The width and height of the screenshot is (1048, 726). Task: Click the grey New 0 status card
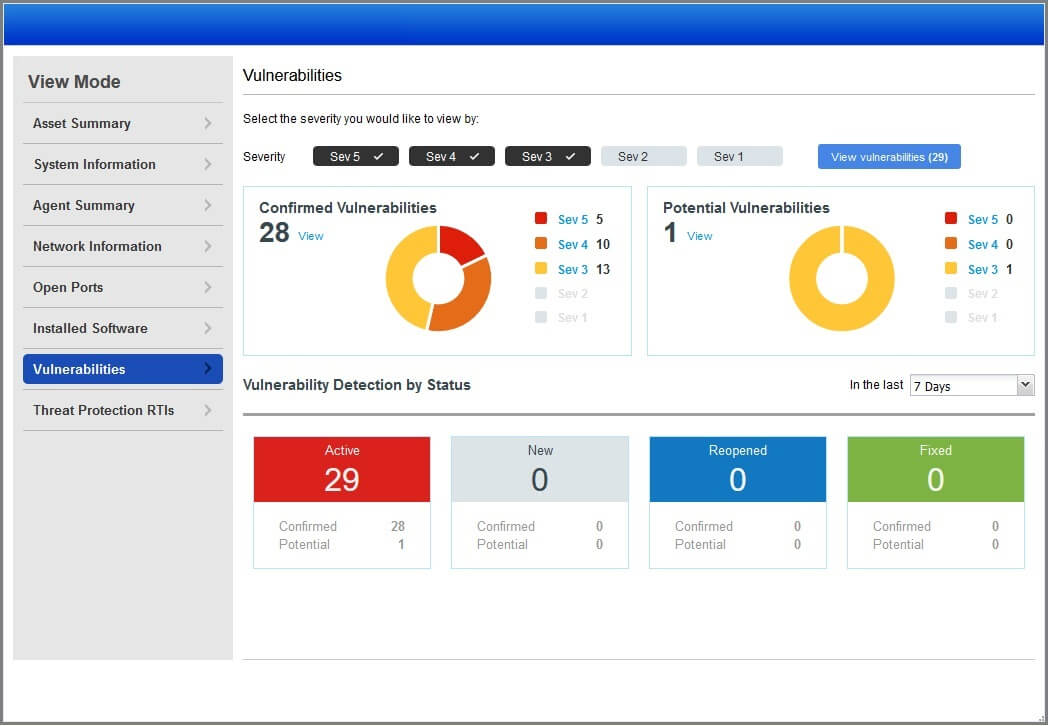540,469
